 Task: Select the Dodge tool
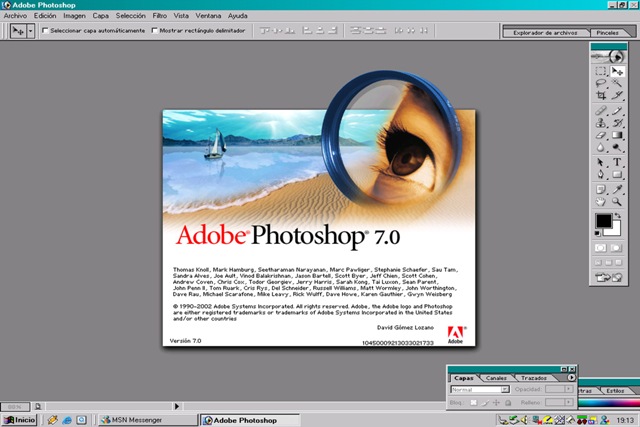[x=617, y=147]
